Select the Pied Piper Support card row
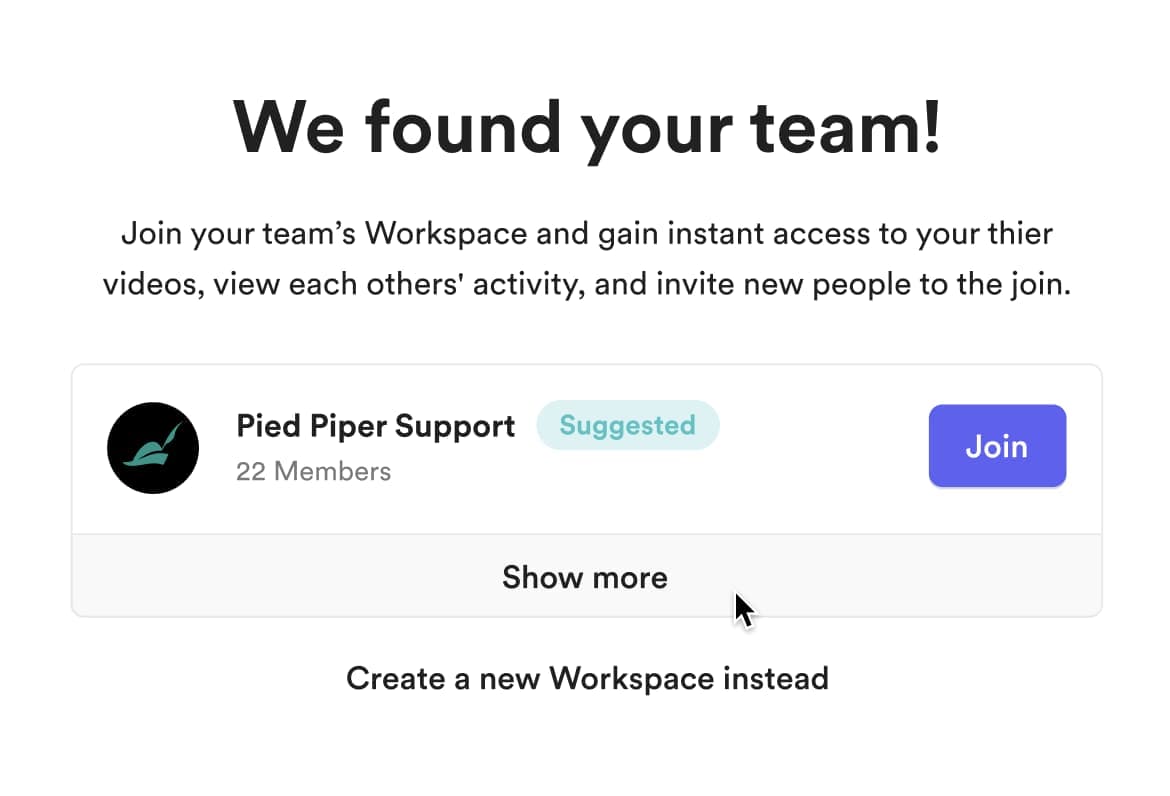 pyautogui.click(x=586, y=449)
